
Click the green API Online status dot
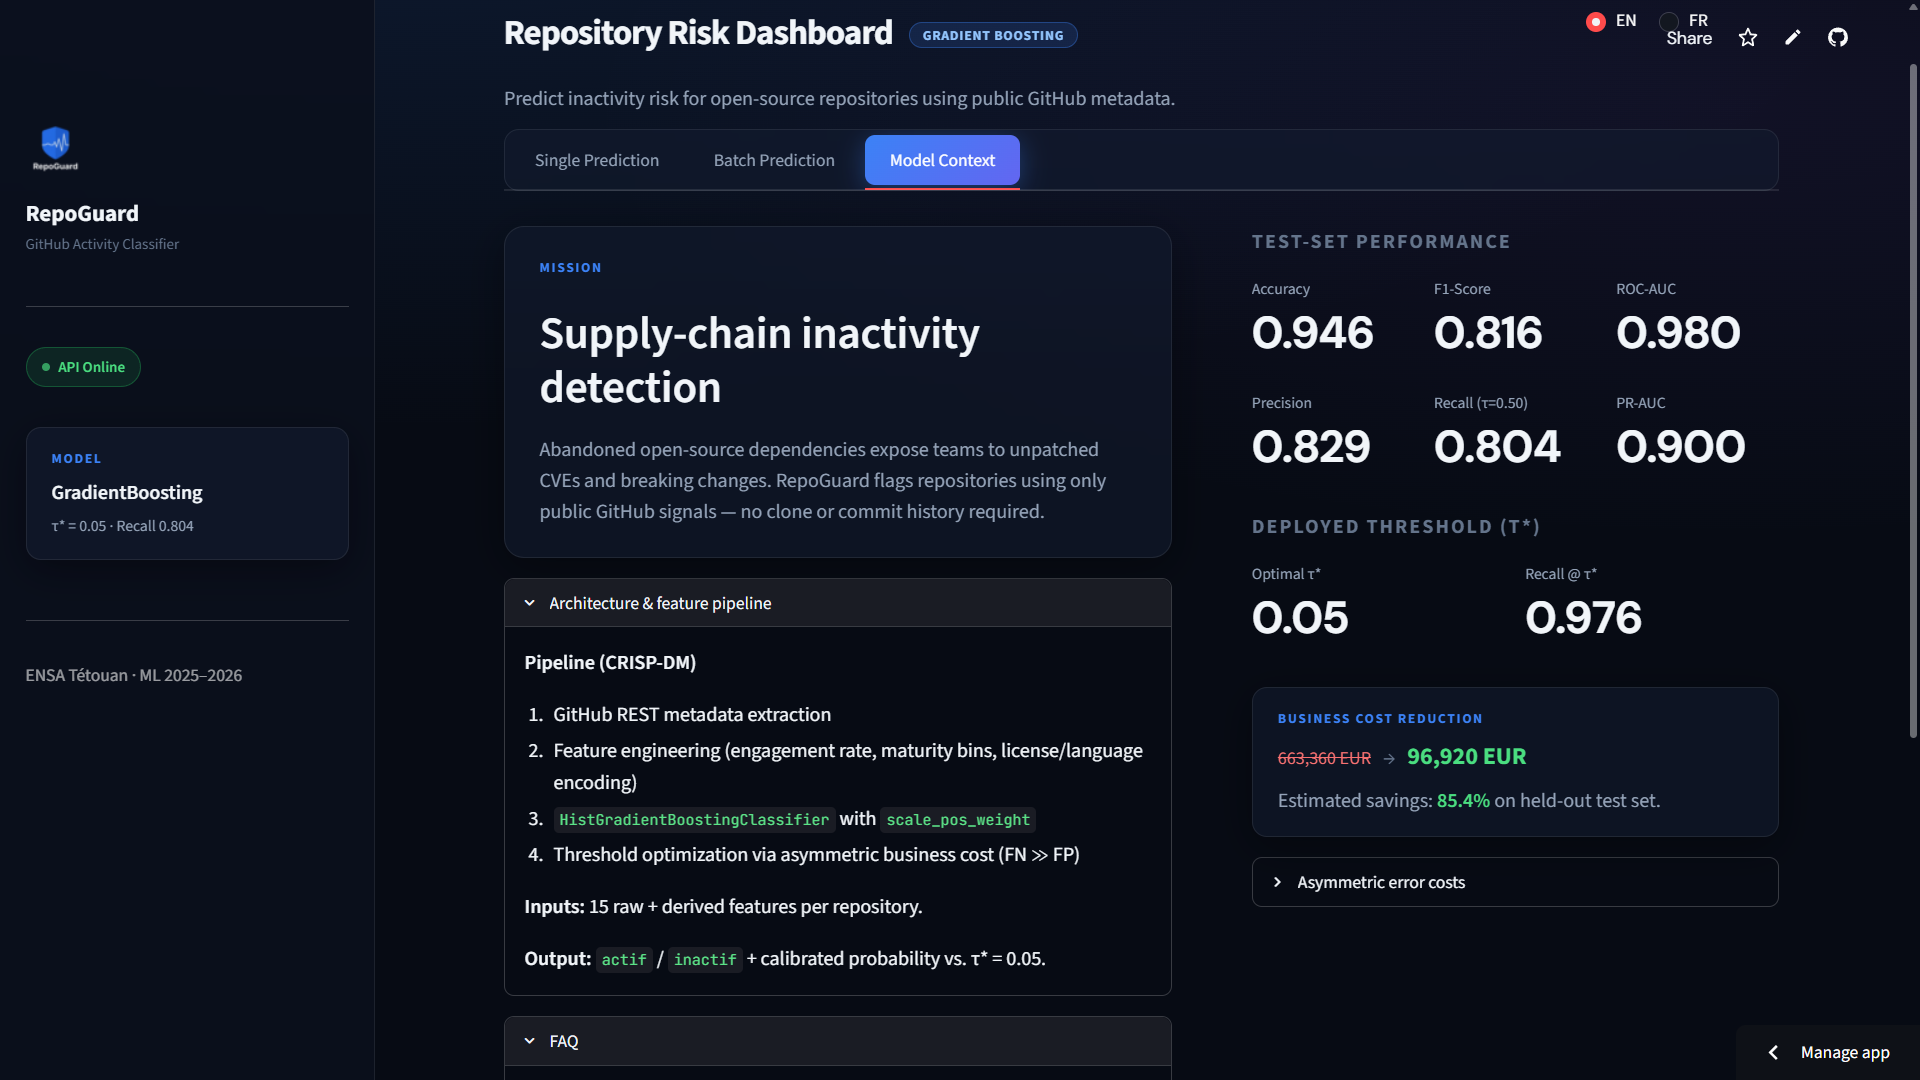click(x=46, y=367)
